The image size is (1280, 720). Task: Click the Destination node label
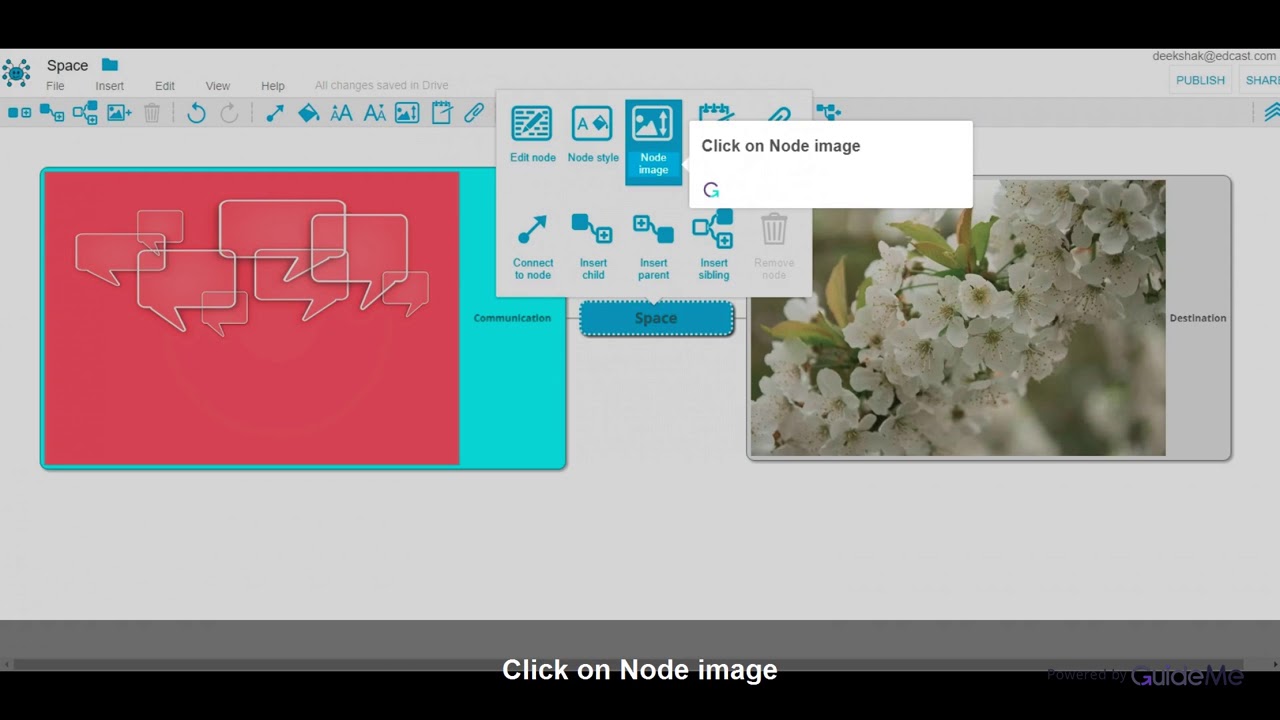coord(1198,318)
